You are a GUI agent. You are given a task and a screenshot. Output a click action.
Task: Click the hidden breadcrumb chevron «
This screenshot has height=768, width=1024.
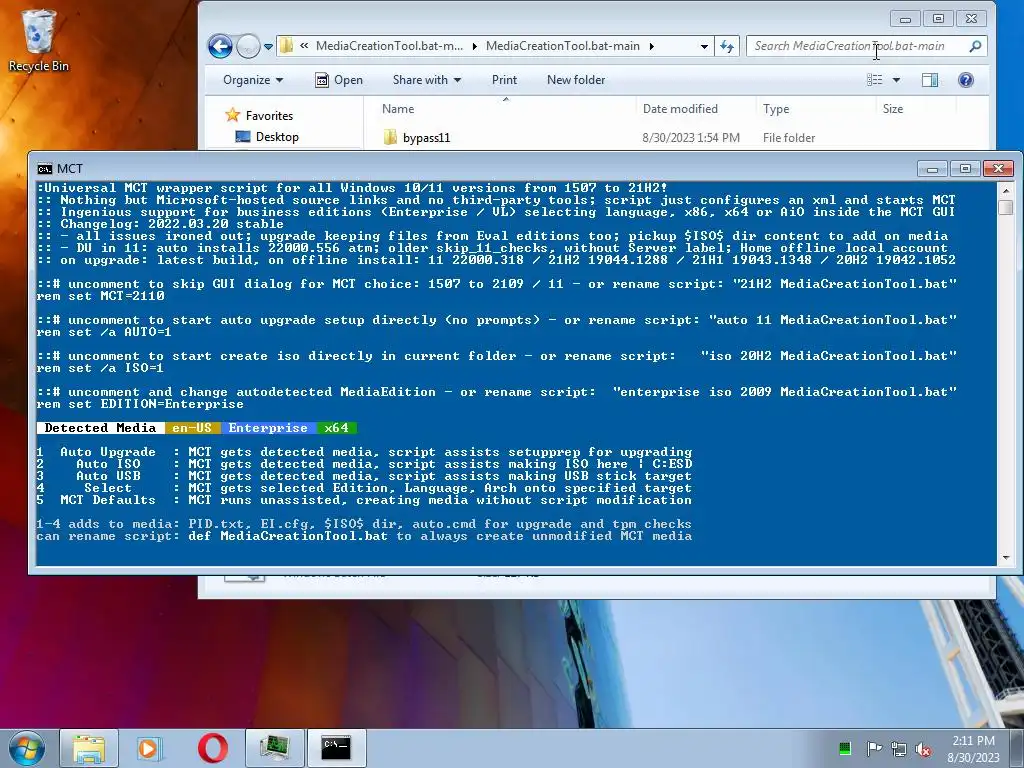304,46
